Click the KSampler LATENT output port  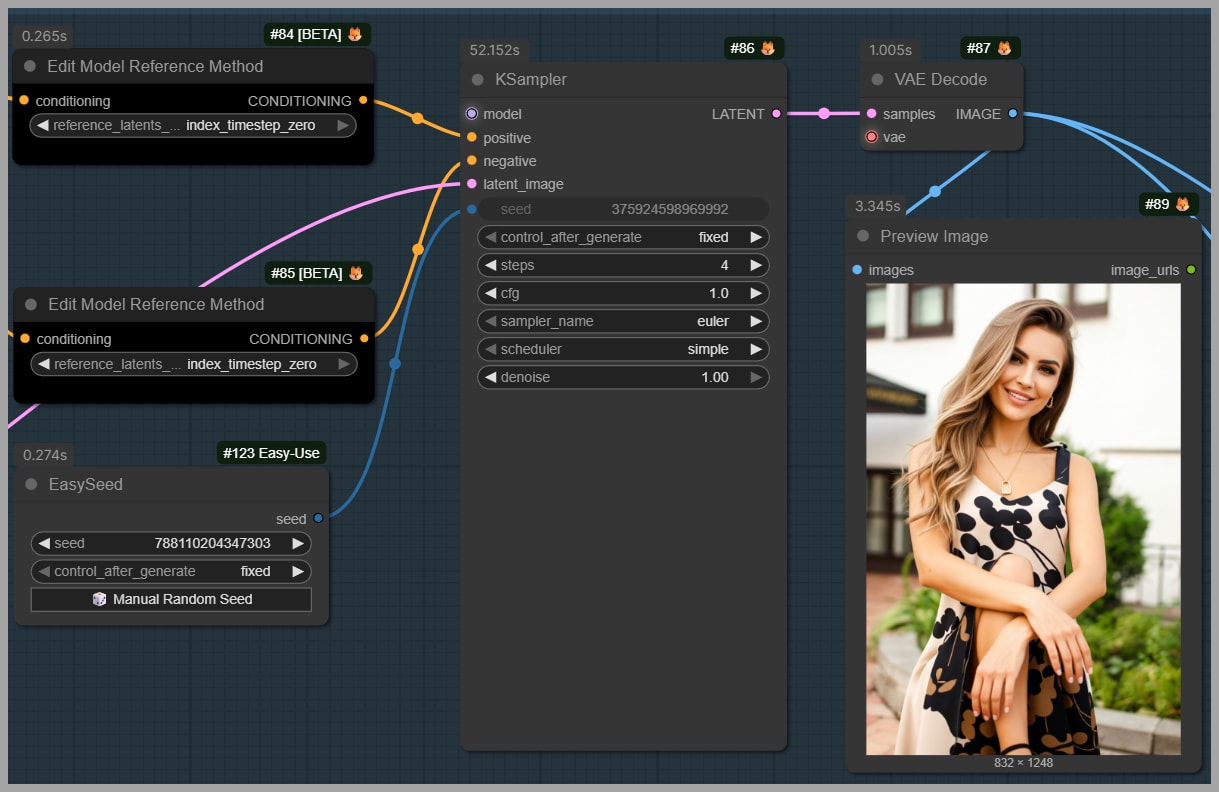777,114
